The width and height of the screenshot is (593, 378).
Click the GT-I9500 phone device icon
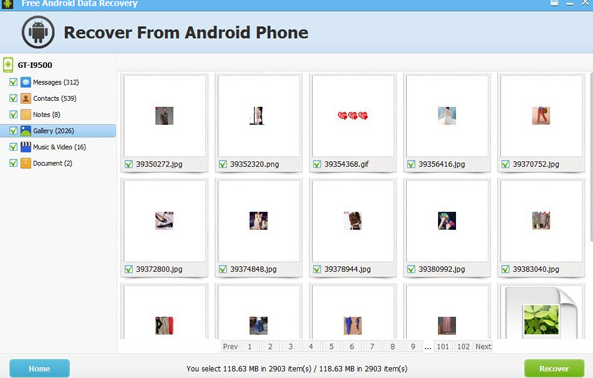point(8,65)
